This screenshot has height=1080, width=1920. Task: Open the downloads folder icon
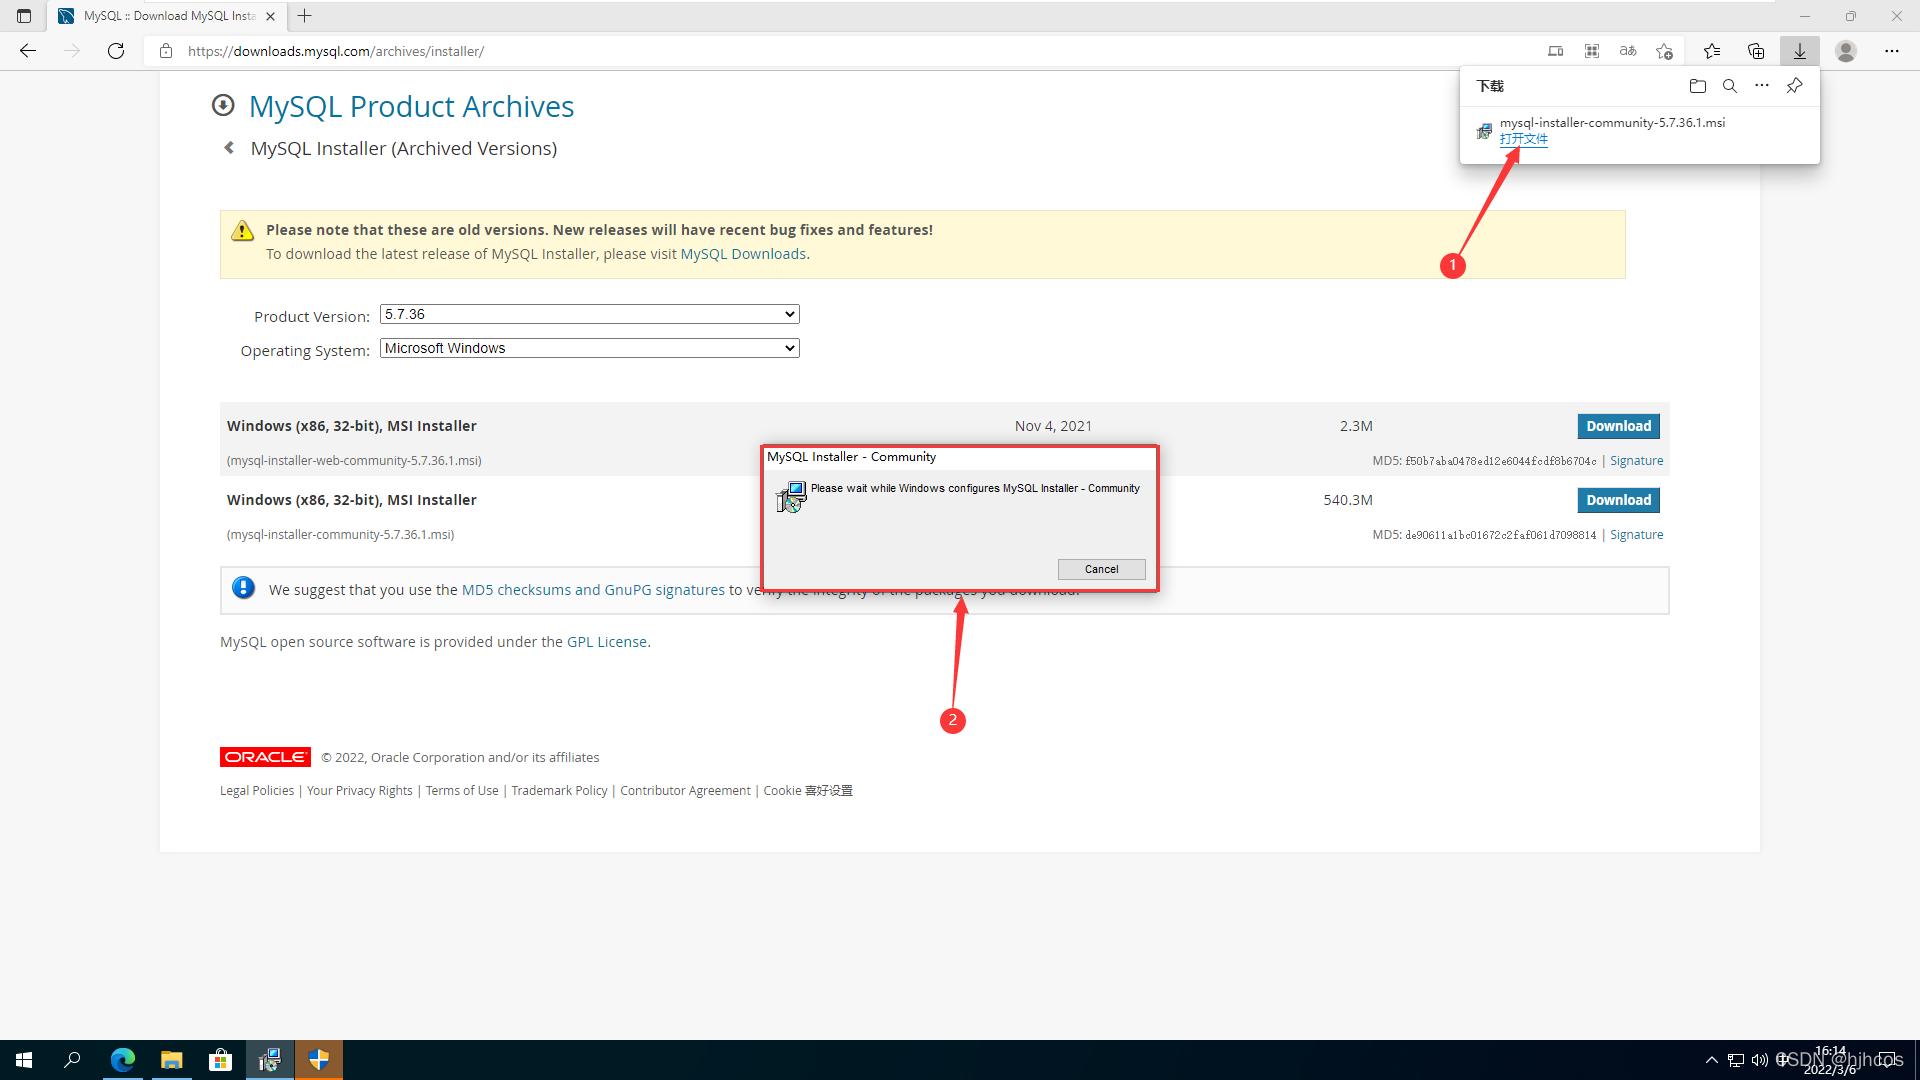click(1698, 84)
